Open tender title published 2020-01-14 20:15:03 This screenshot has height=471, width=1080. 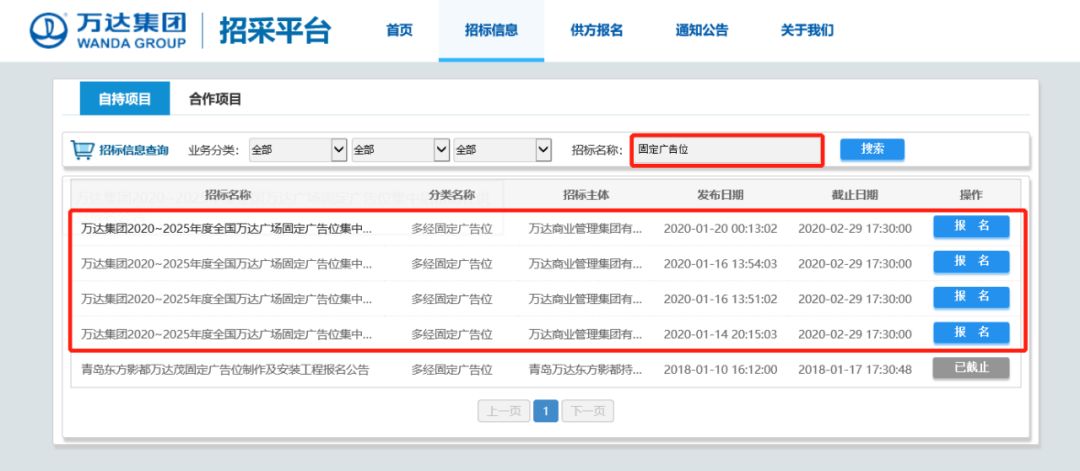click(x=226, y=335)
